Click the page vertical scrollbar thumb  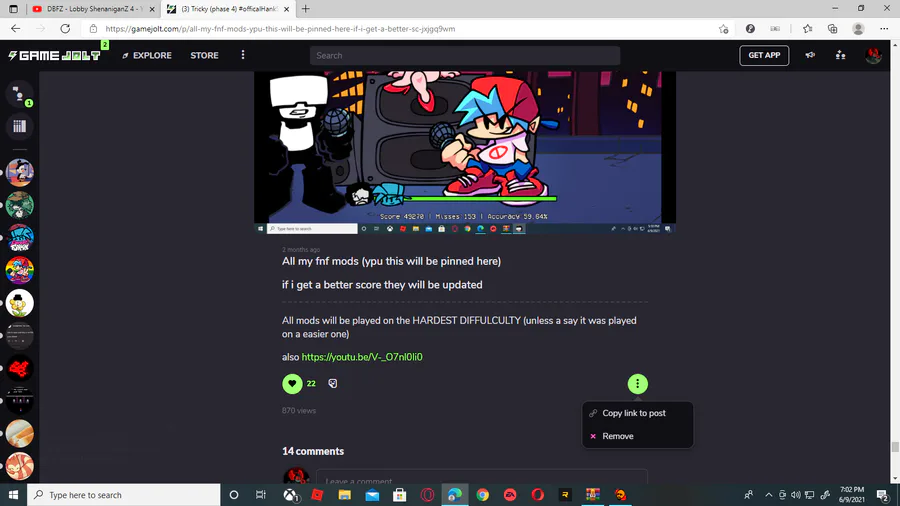coord(895,446)
